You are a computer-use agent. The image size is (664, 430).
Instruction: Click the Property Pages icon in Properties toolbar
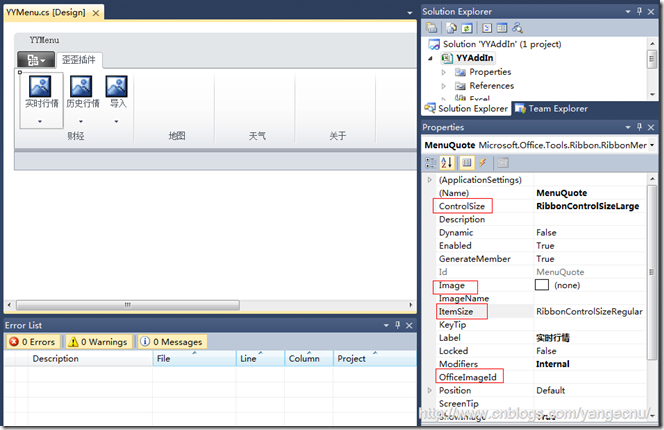click(503, 163)
